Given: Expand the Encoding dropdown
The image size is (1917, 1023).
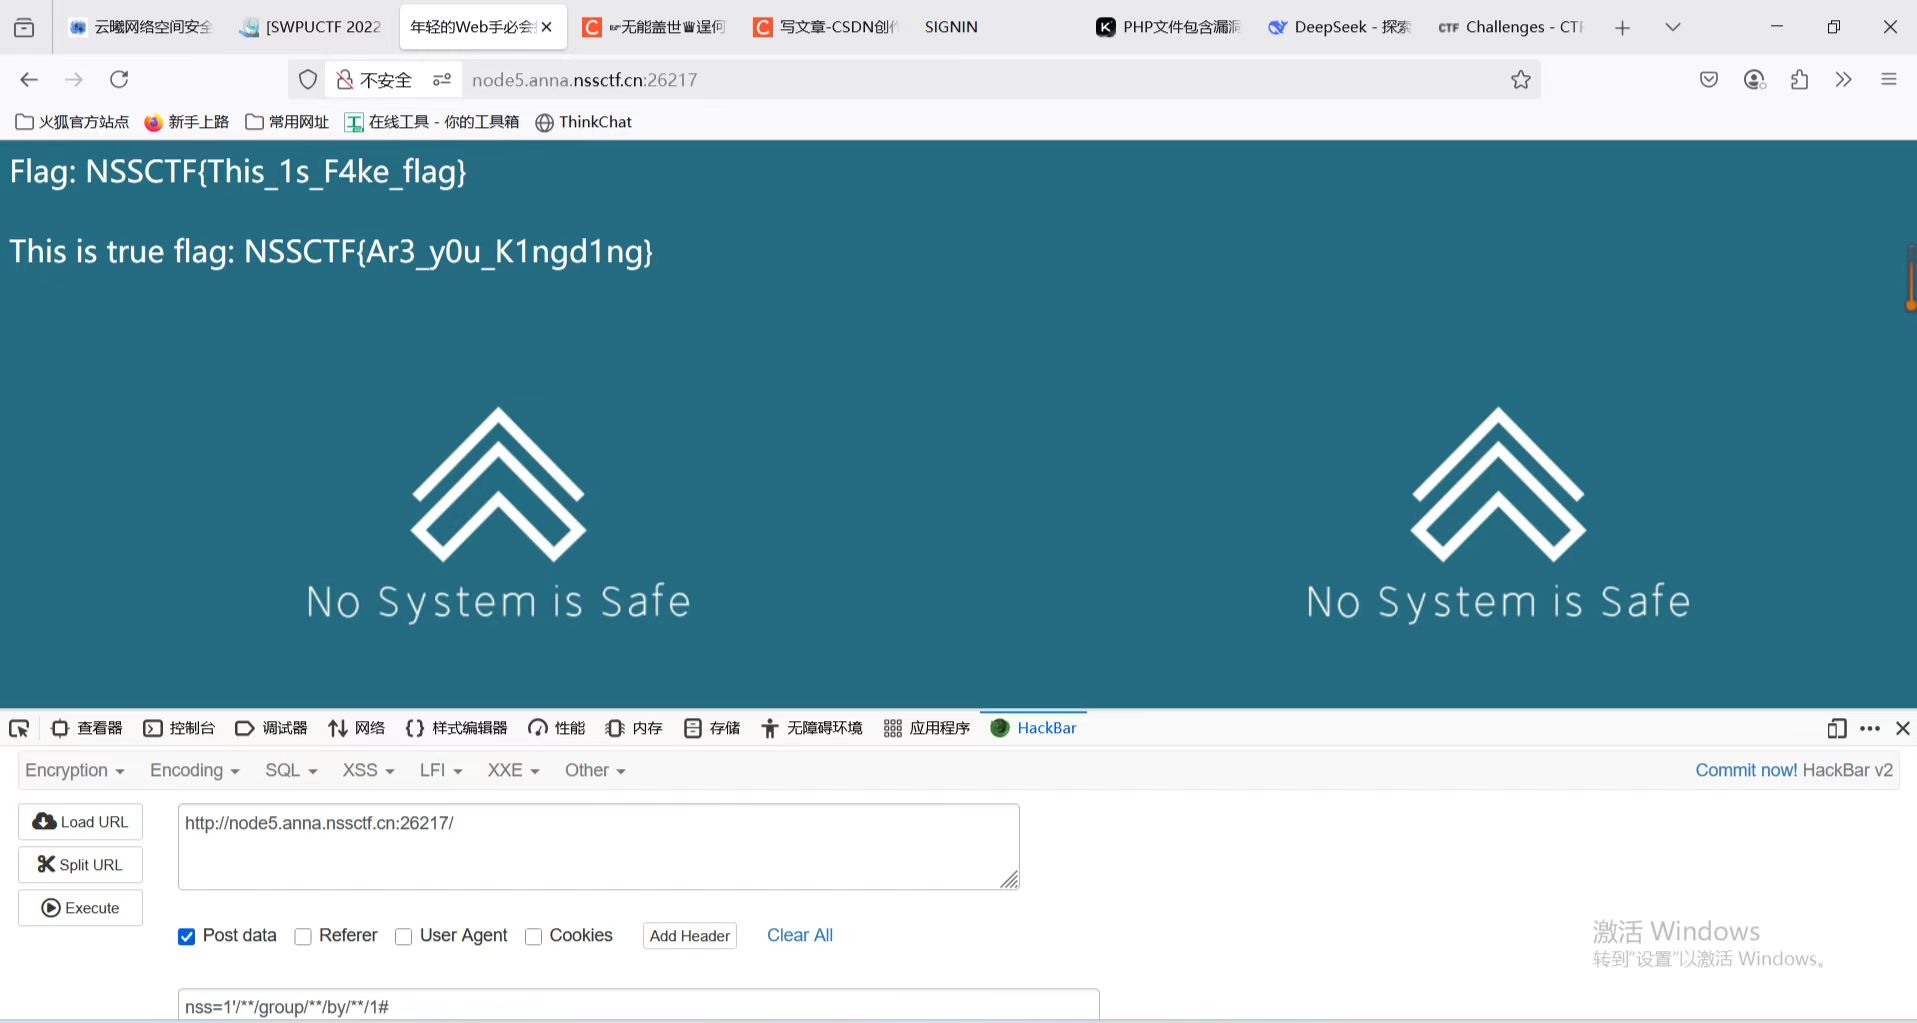Looking at the screenshot, I should tap(195, 770).
